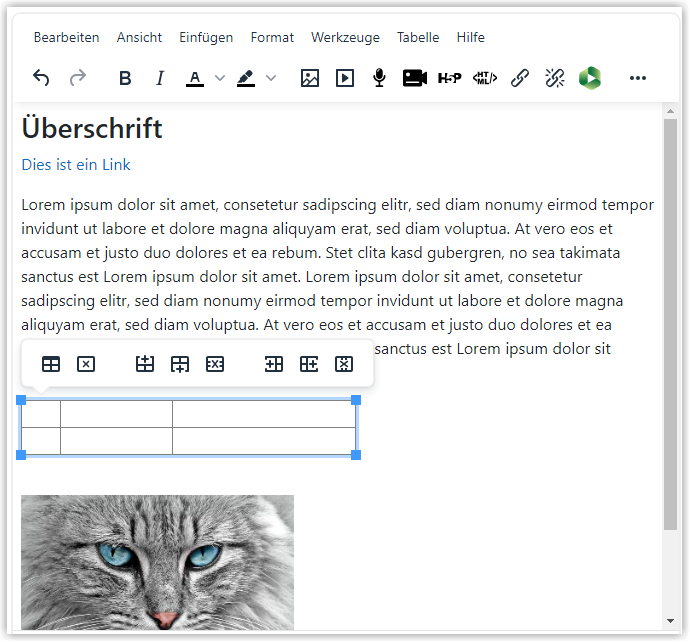Insert row after in the table toolbar

[180, 364]
